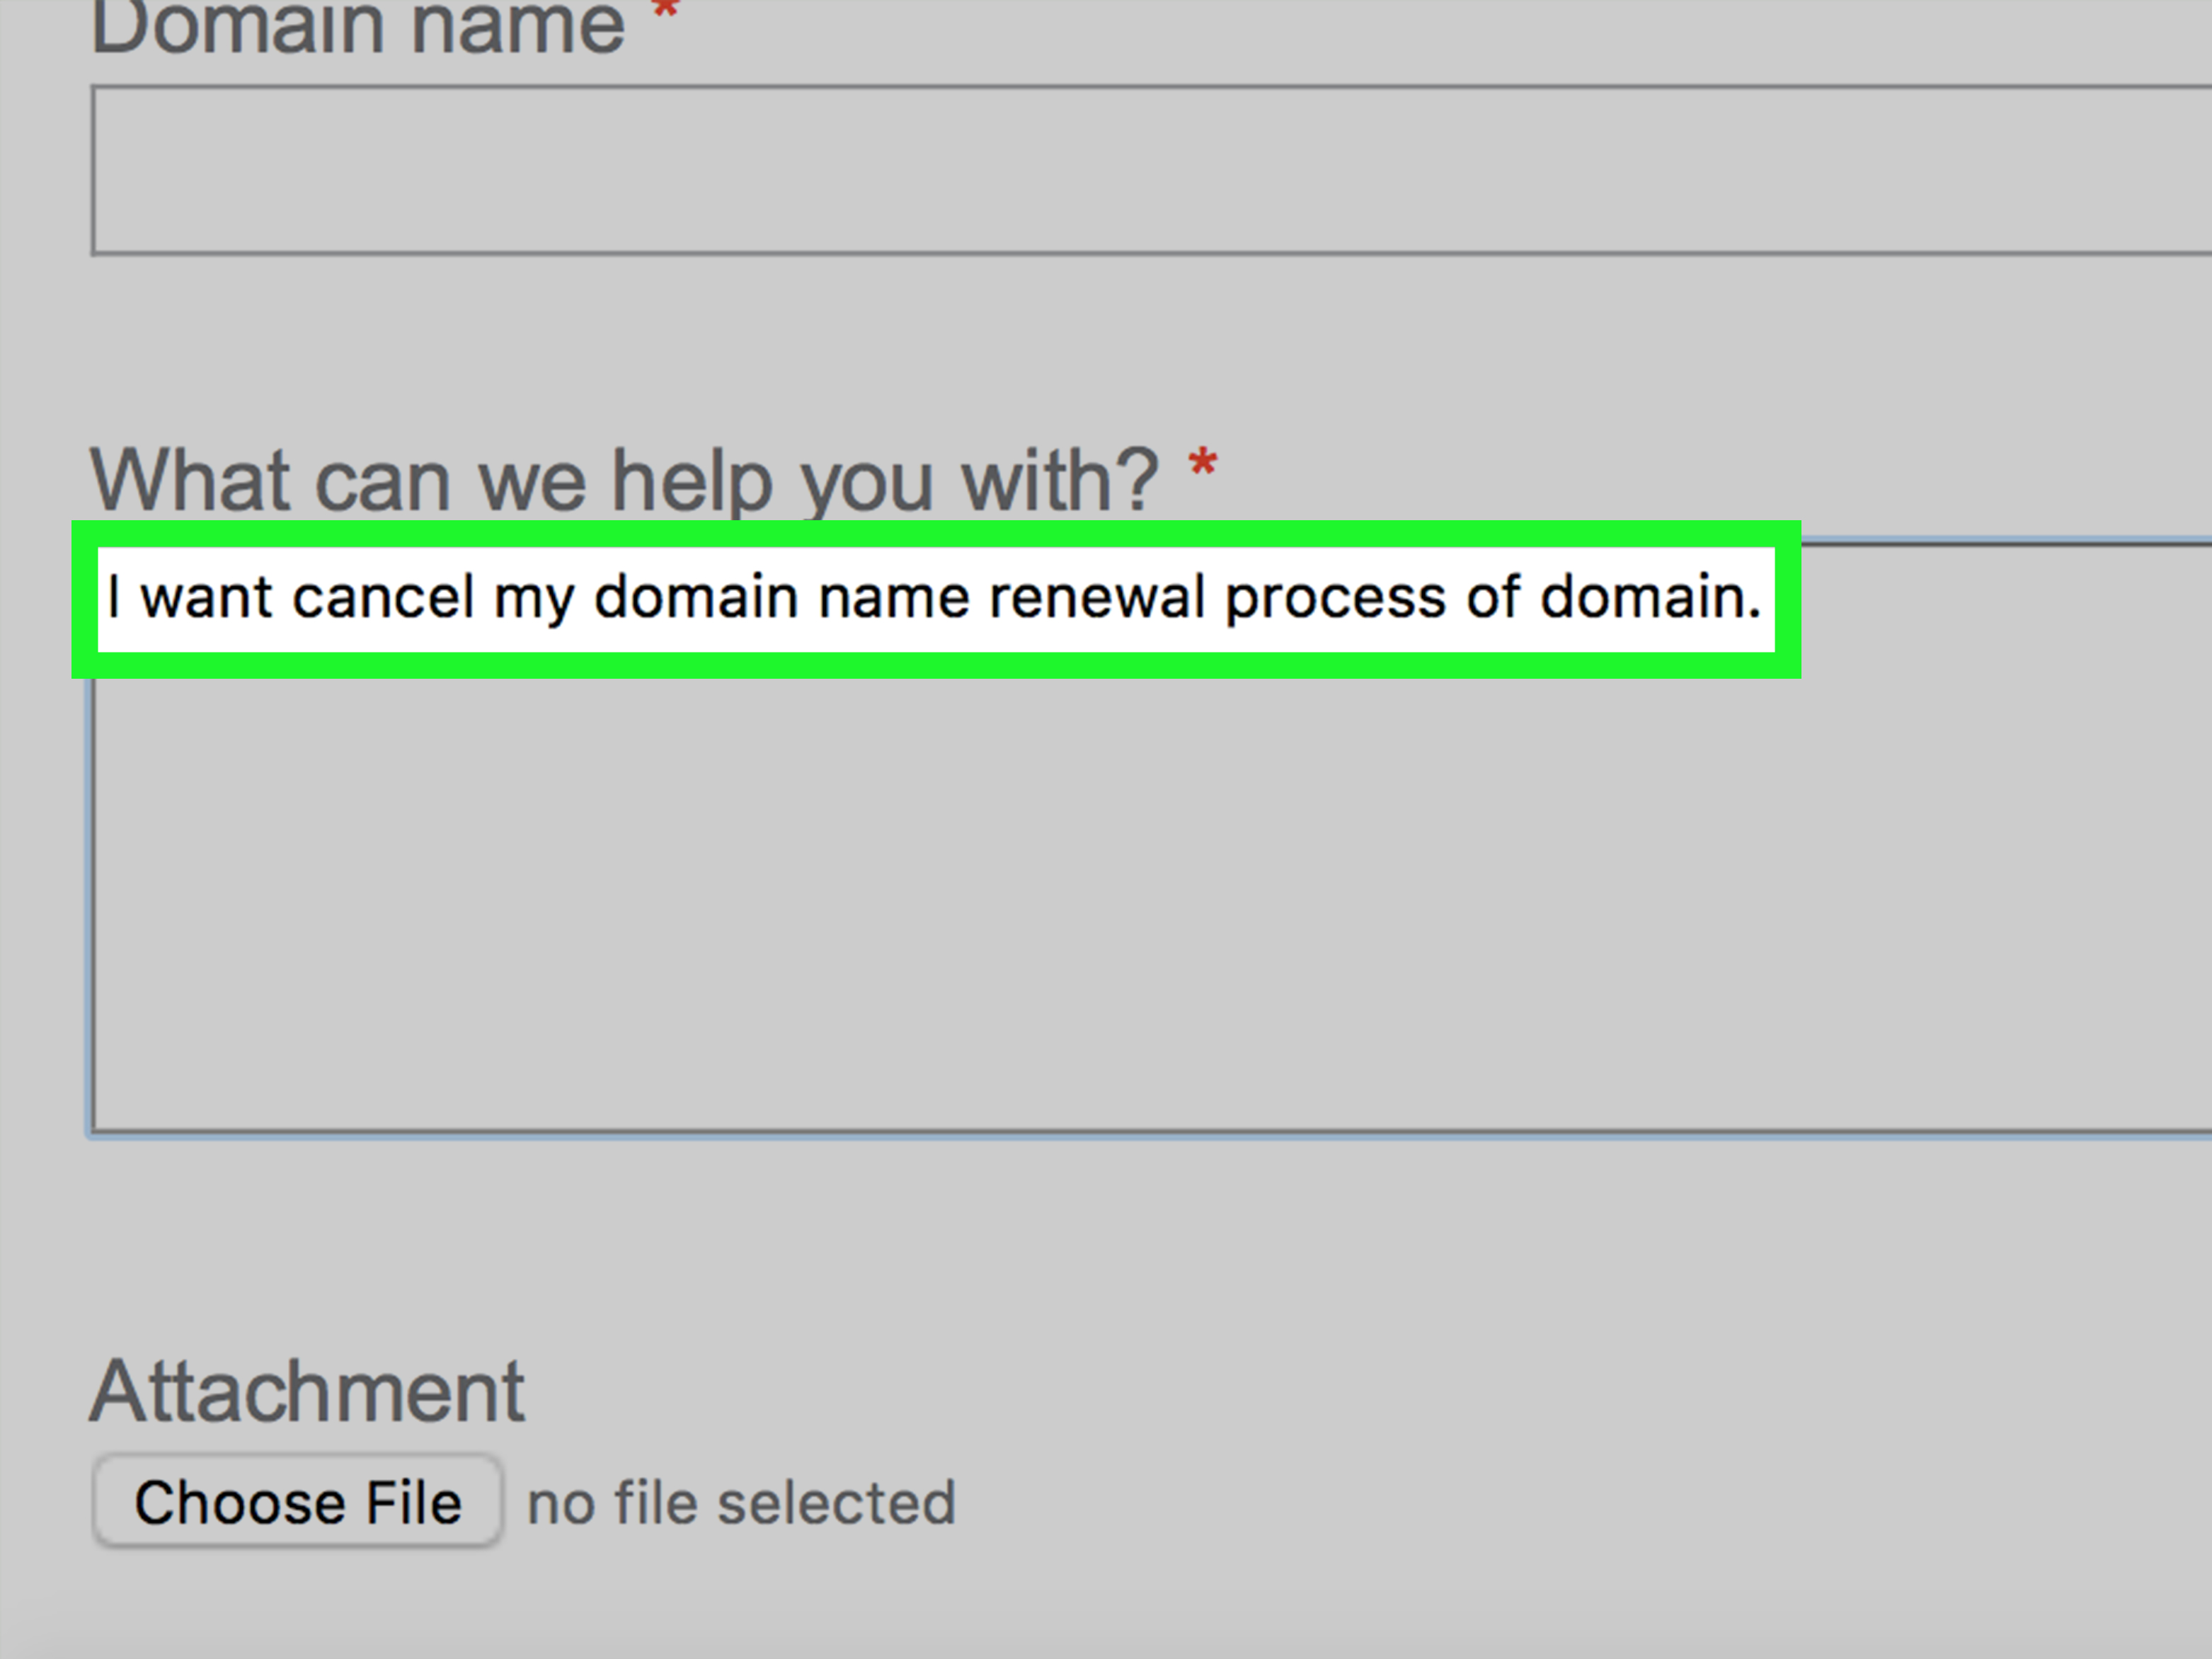
Task: Click the 'I want cancel my domain name renewal' text
Action: (655, 598)
